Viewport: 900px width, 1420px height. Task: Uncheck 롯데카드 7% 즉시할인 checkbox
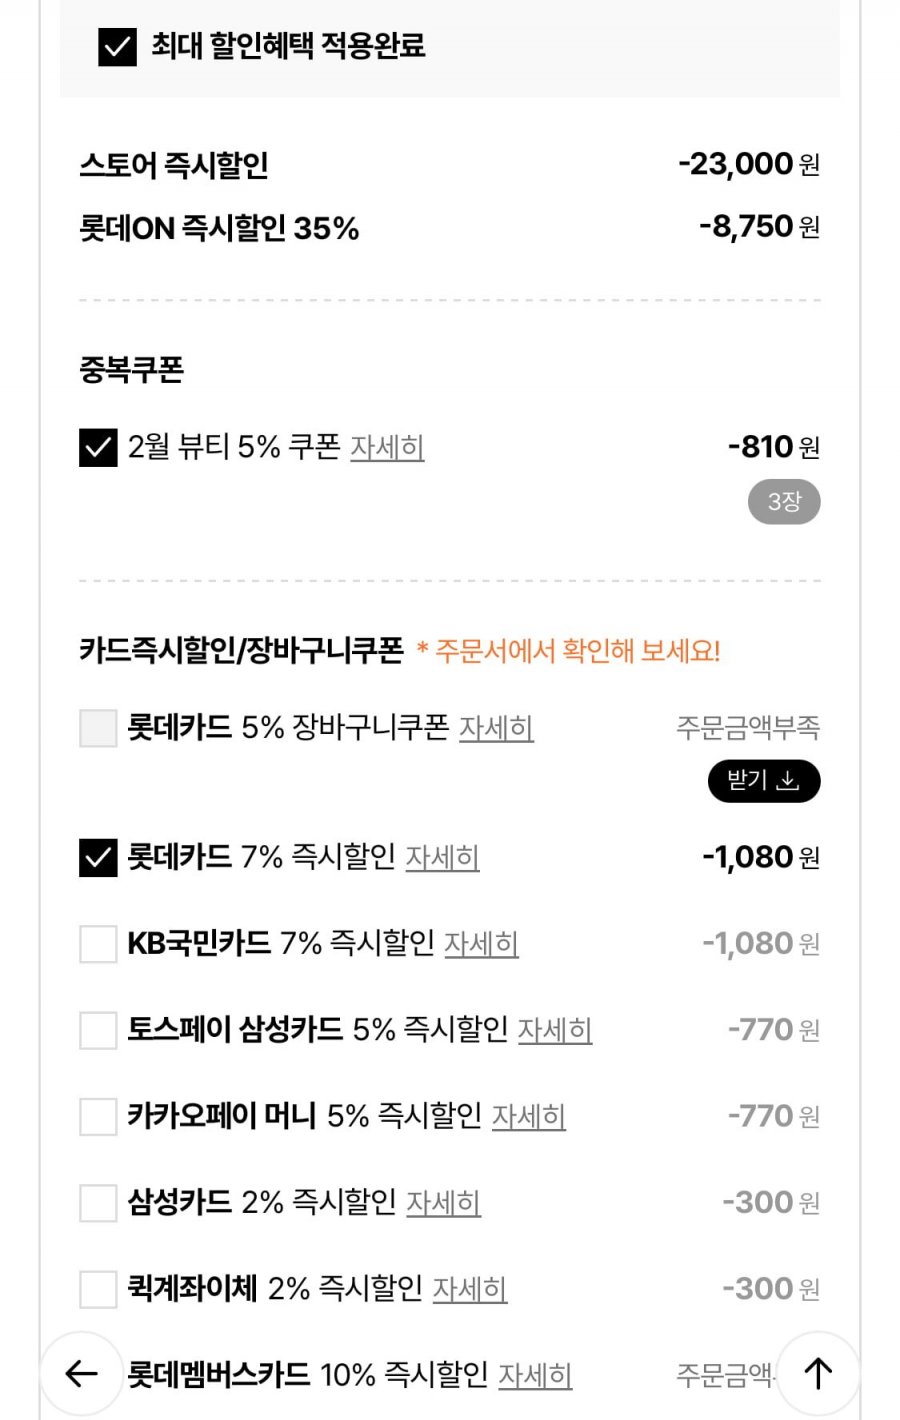98,858
